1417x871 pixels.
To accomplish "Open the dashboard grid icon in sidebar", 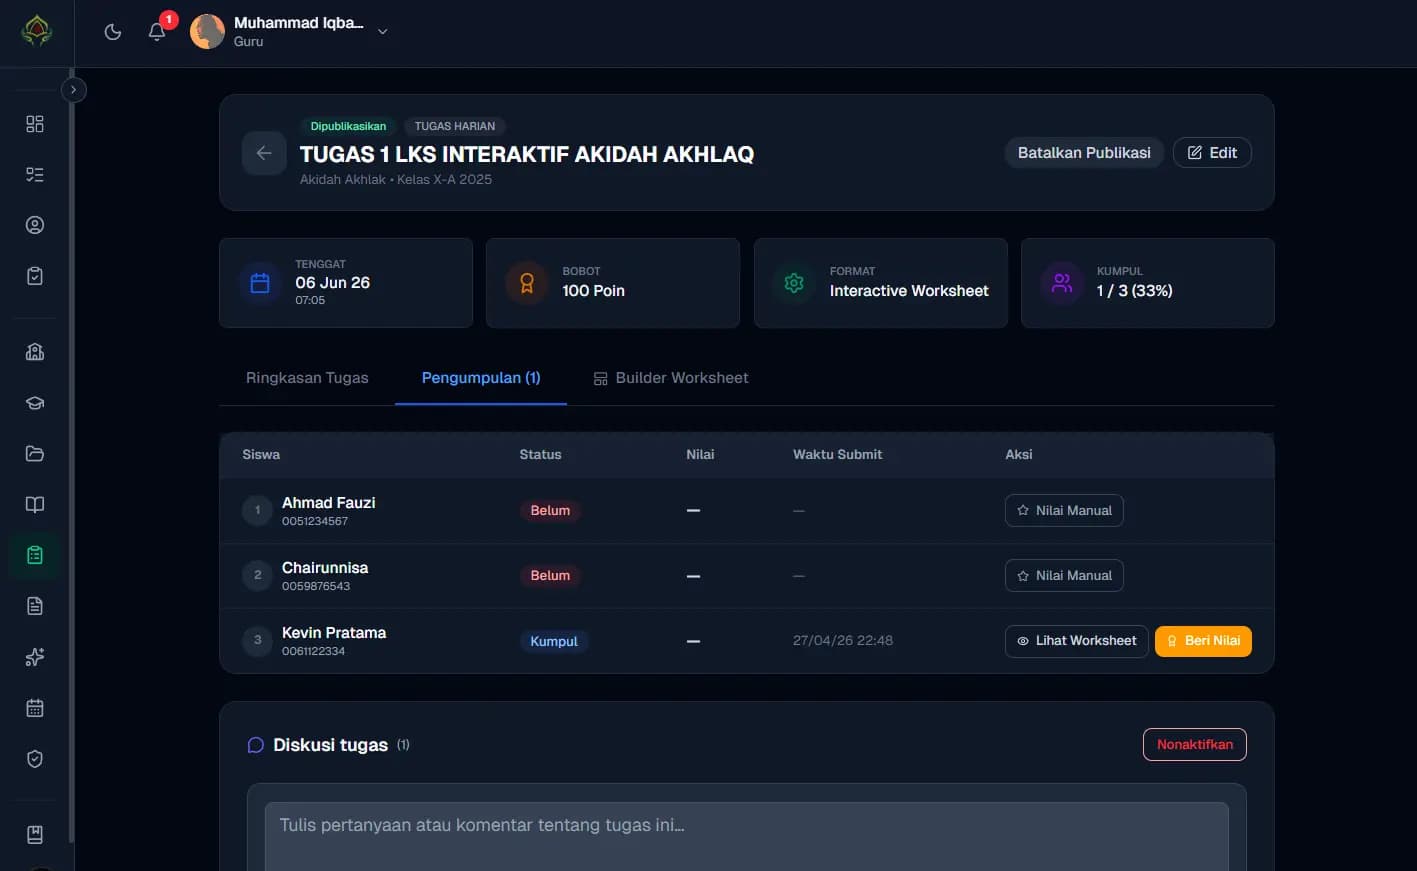I will 35,124.
